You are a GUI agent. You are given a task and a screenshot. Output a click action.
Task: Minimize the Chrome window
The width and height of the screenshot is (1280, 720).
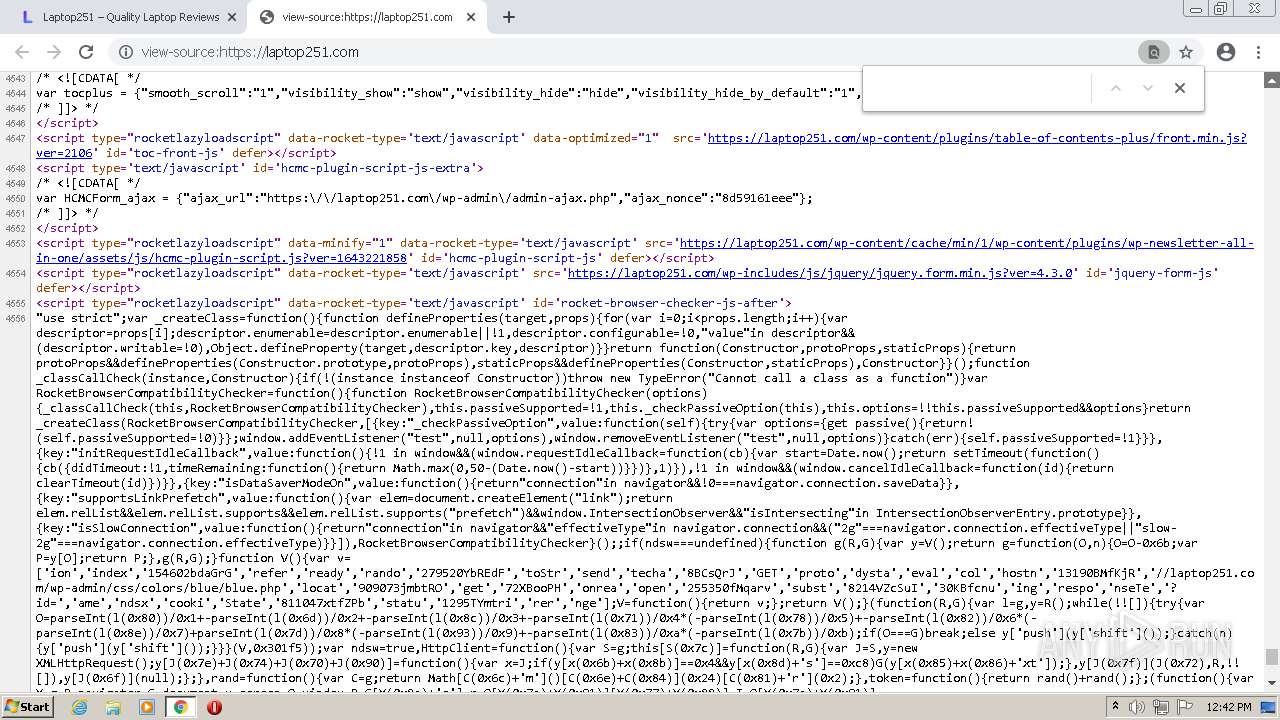pos(1195,9)
